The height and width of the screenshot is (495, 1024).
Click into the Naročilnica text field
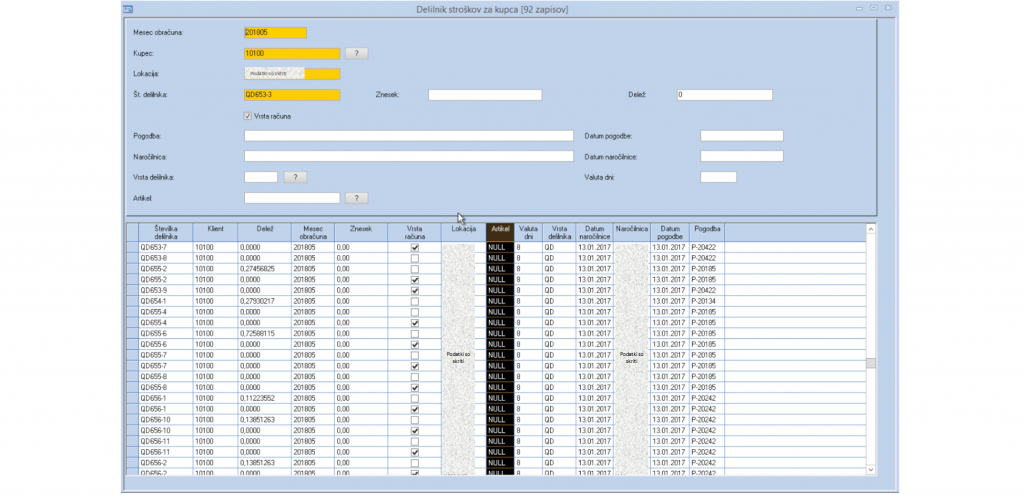(x=409, y=156)
